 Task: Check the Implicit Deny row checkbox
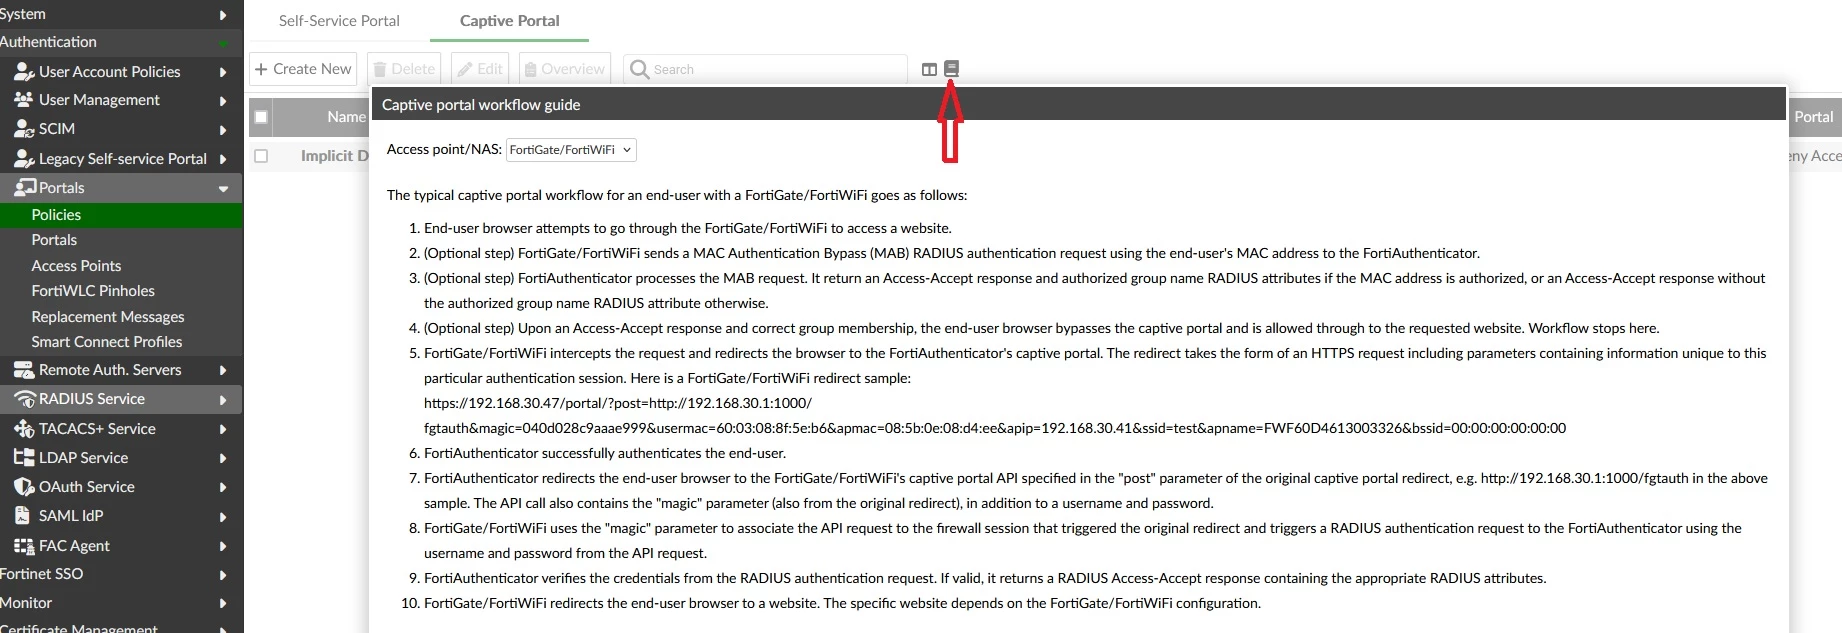[261, 156]
